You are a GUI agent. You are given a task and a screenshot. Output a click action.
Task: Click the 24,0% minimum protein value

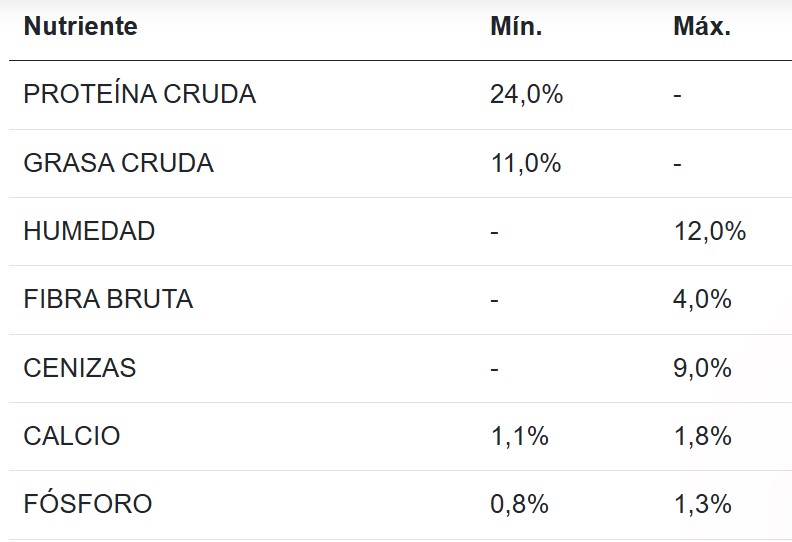(x=527, y=95)
